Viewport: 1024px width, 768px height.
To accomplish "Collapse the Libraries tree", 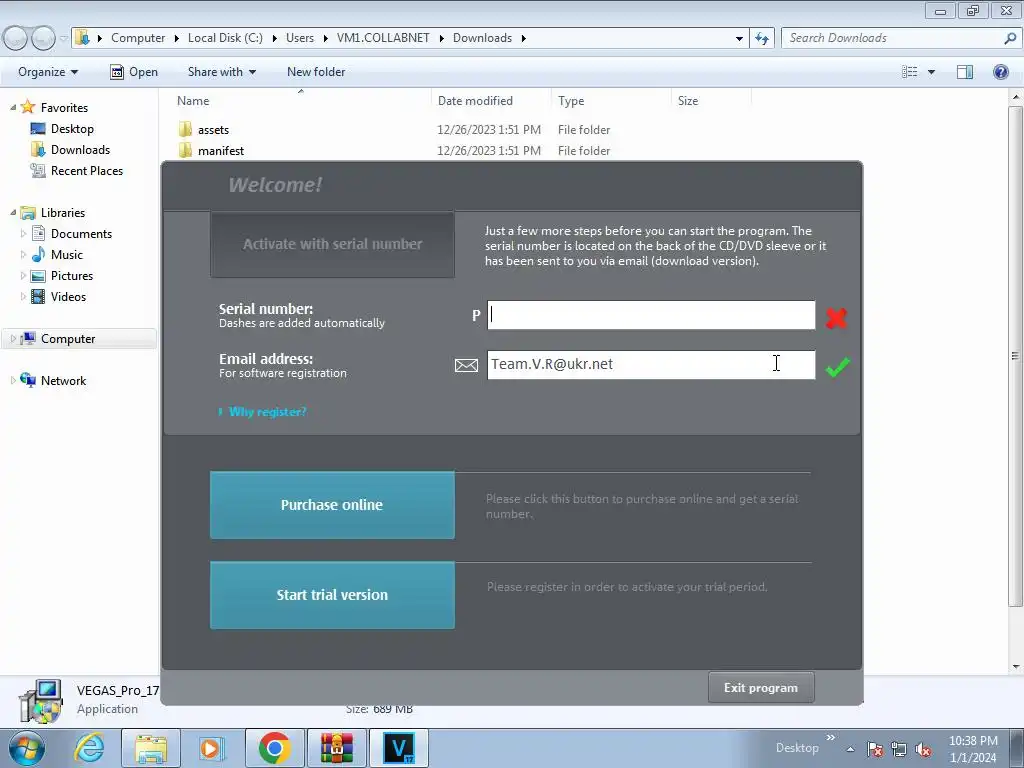I will [x=13, y=212].
